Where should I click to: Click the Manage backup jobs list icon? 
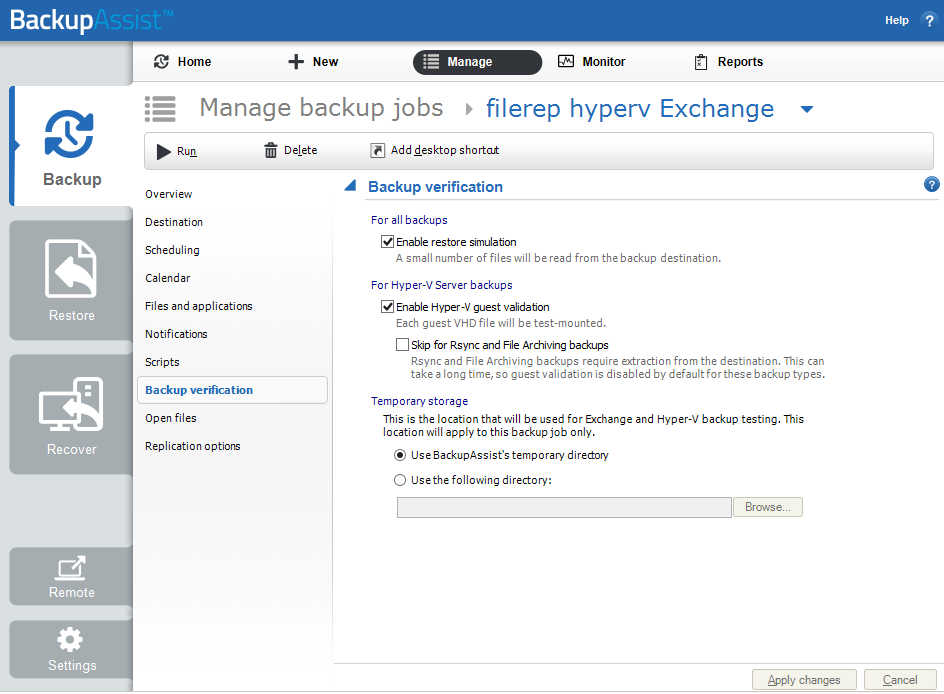pyautogui.click(x=160, y=109)
